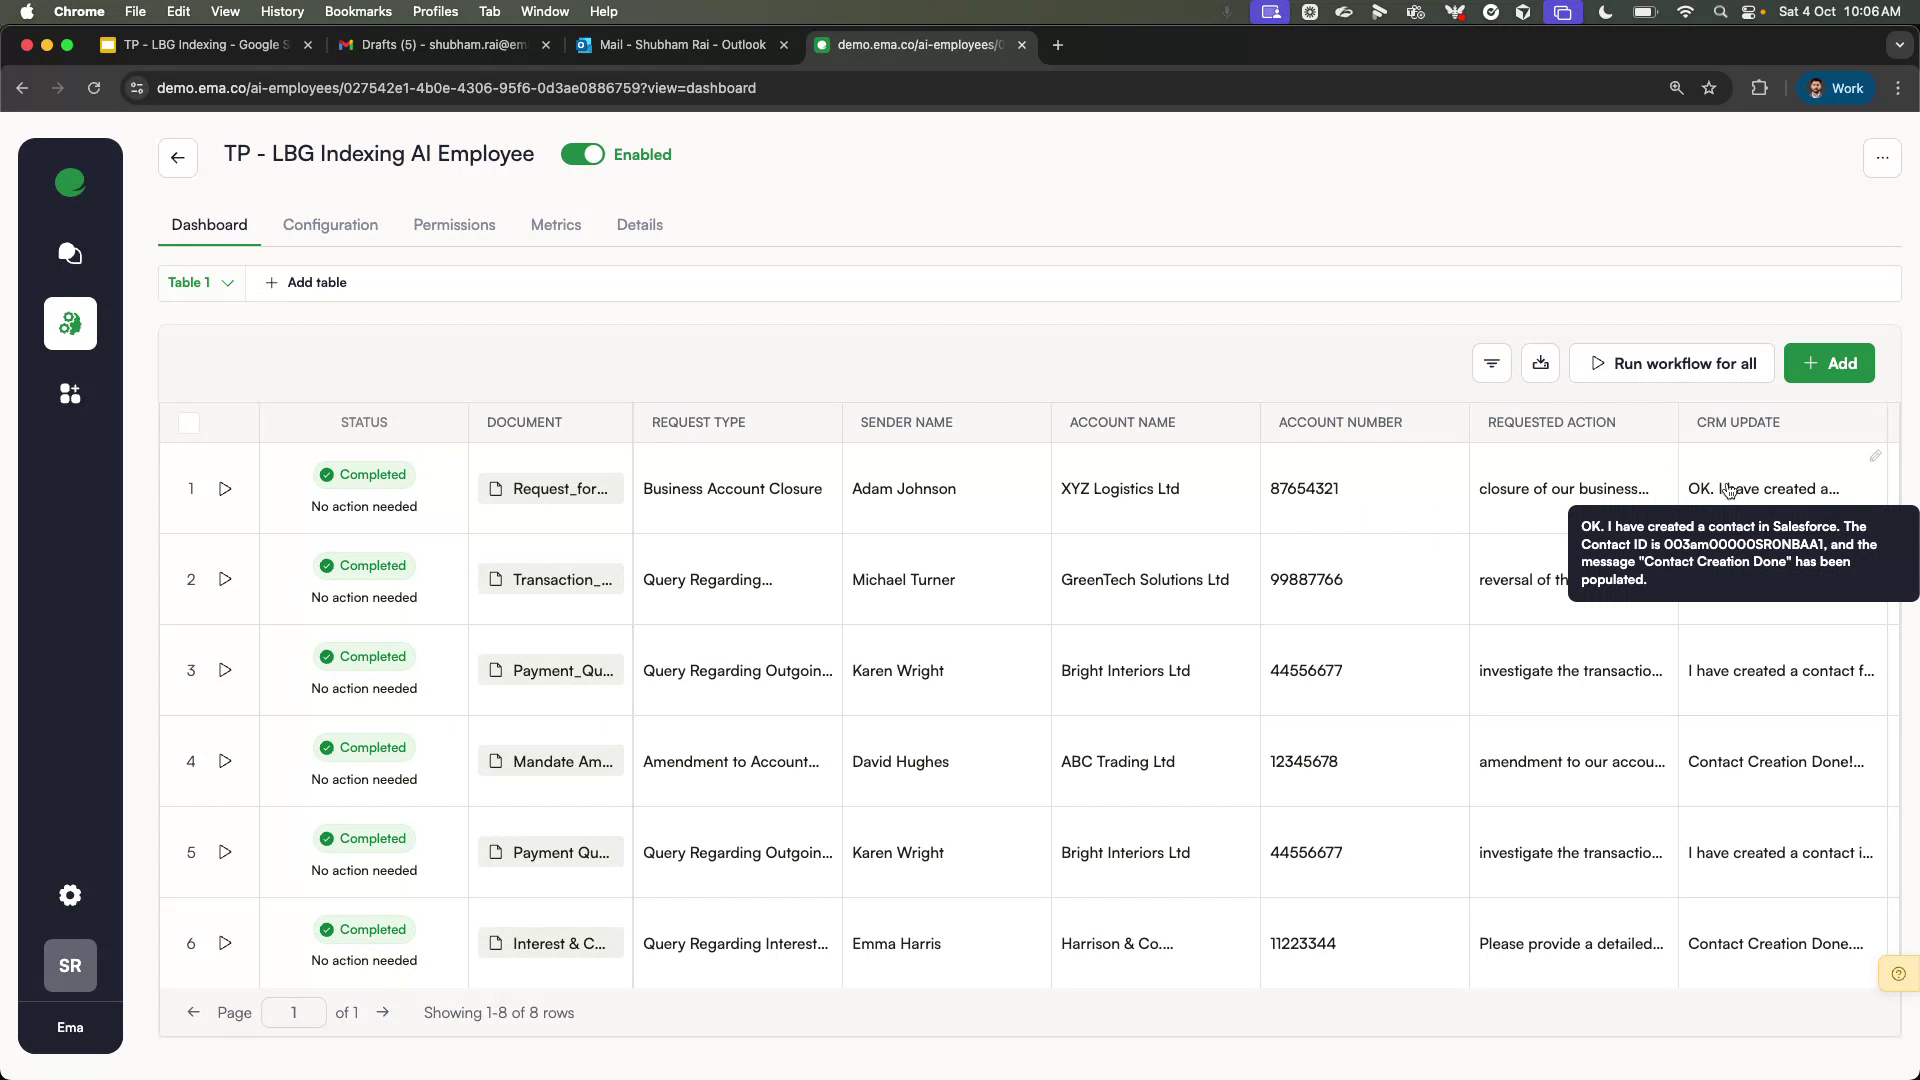The width and height of the screenshot is (1920, 1080).
Task: Open the three-dot options menu at top right
Action: coord(1883,157)
